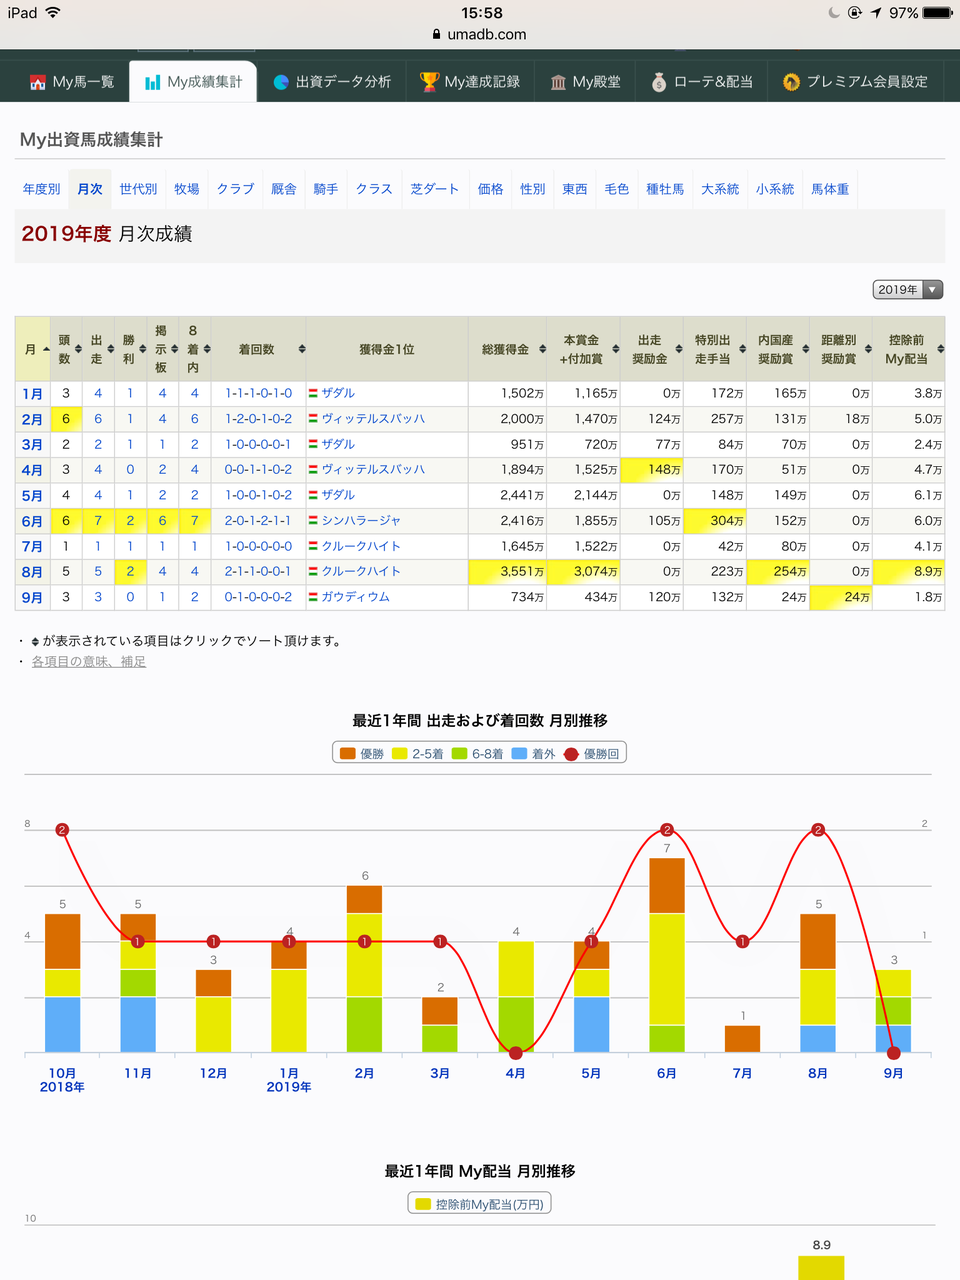Image resolution: width=960 pixels, height=1280 pixels.
Task: Sort the 総獲得金 column
Action: (x=540, y=347)
